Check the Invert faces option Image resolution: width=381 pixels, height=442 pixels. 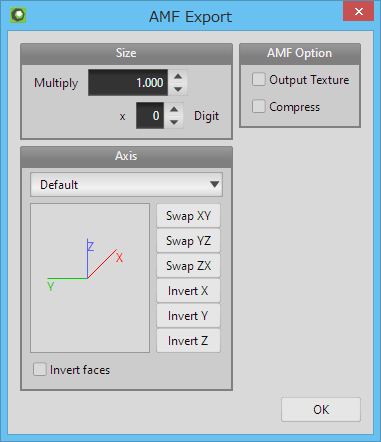40,369
